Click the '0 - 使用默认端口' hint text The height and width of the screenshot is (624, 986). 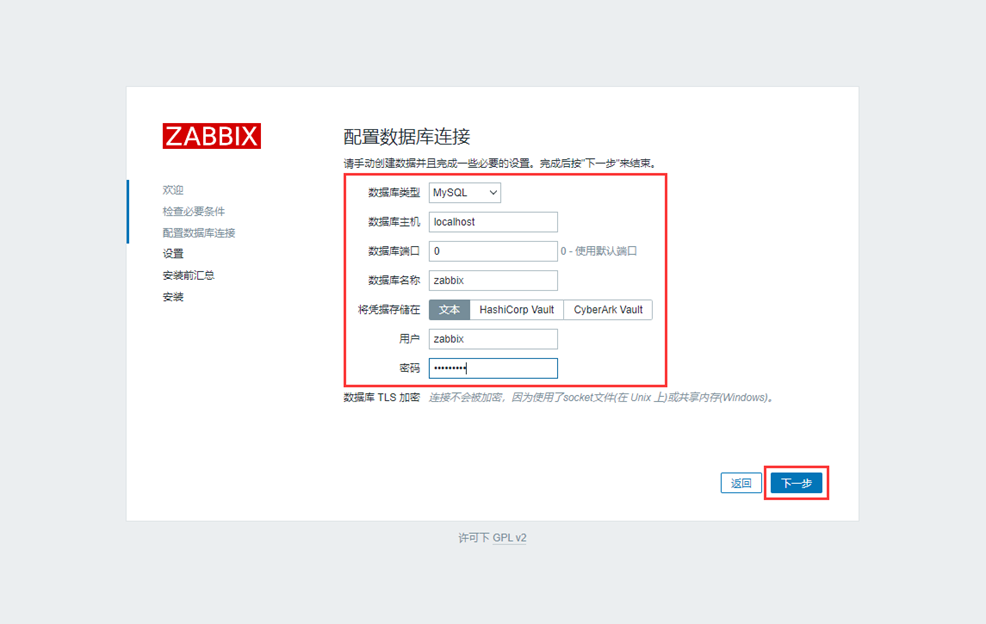599,251
